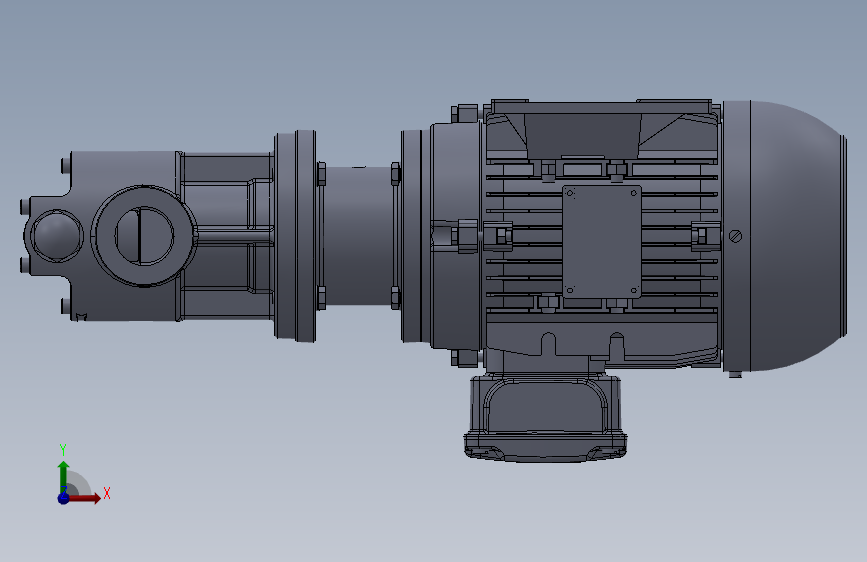Click the green Y axis arrow of the triad
Screen dimensions: 867x562
click(x=64, y=477)
